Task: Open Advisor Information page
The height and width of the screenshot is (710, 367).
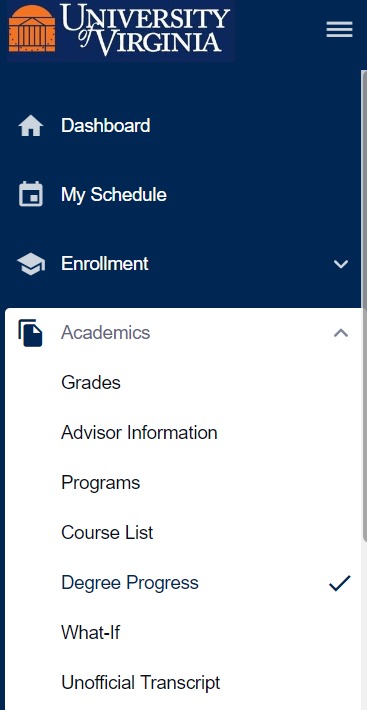Action: (x=139, y=433)
